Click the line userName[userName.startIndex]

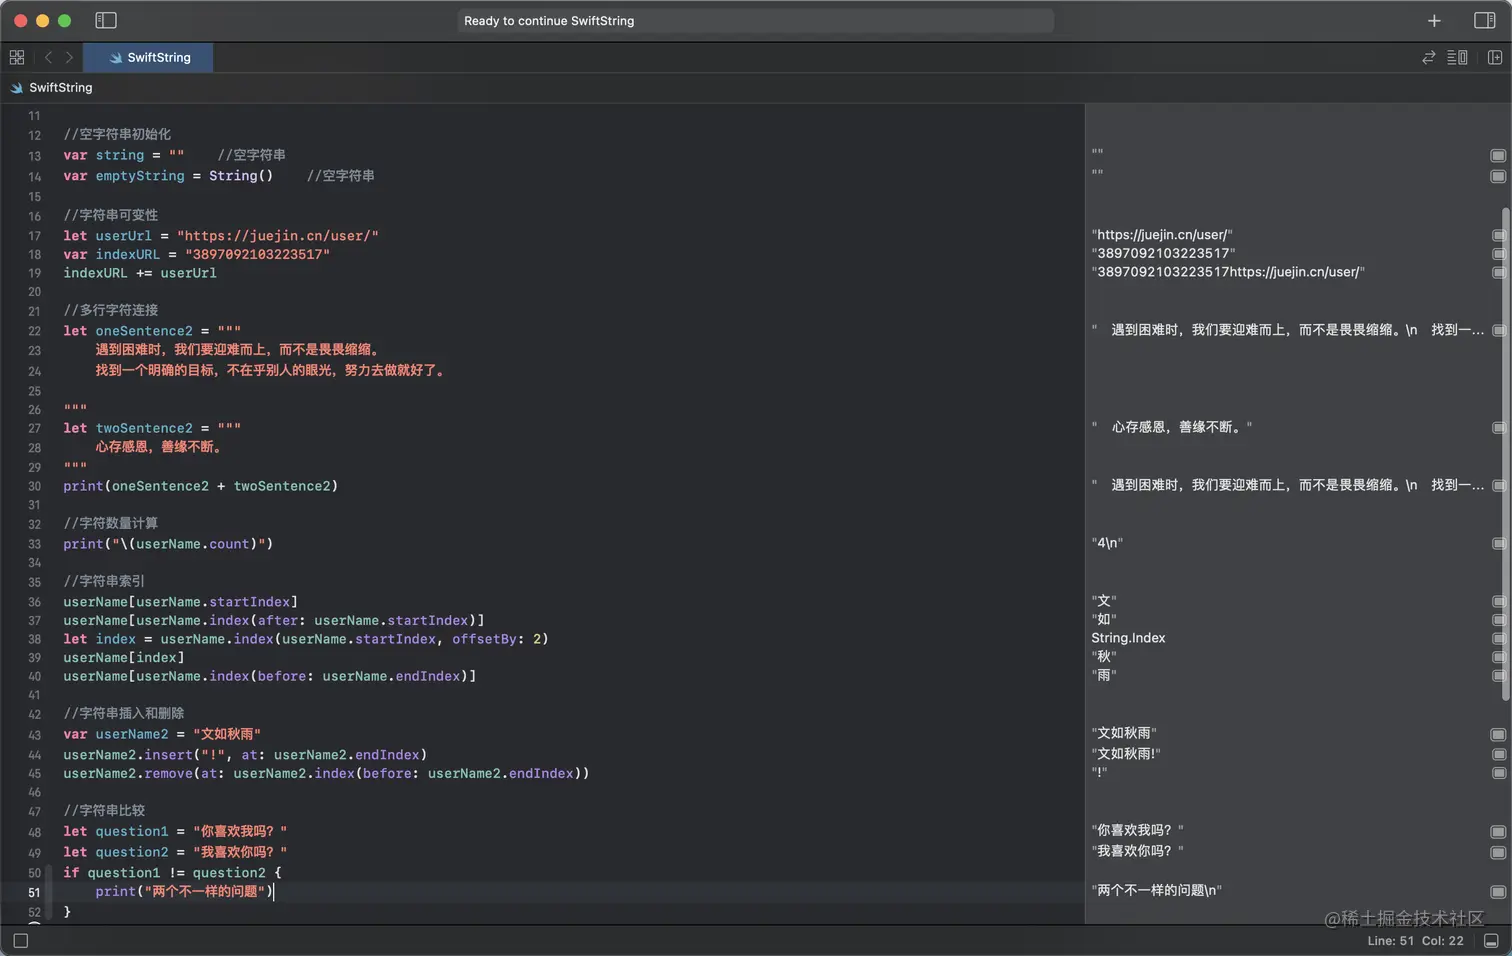pyautogui.click(x=181, y=602)
